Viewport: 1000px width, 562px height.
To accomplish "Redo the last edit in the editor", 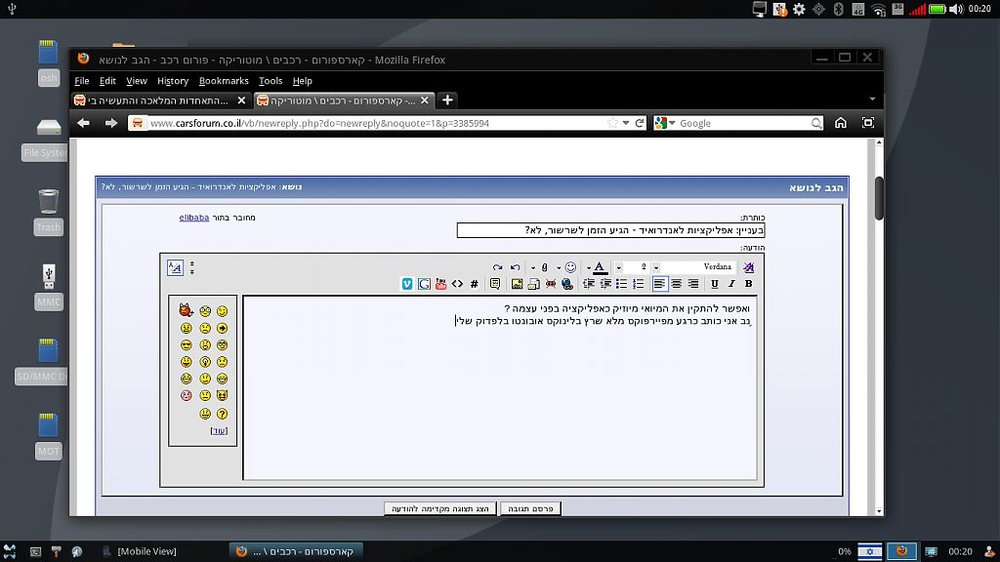I will (x=497, y=267).
